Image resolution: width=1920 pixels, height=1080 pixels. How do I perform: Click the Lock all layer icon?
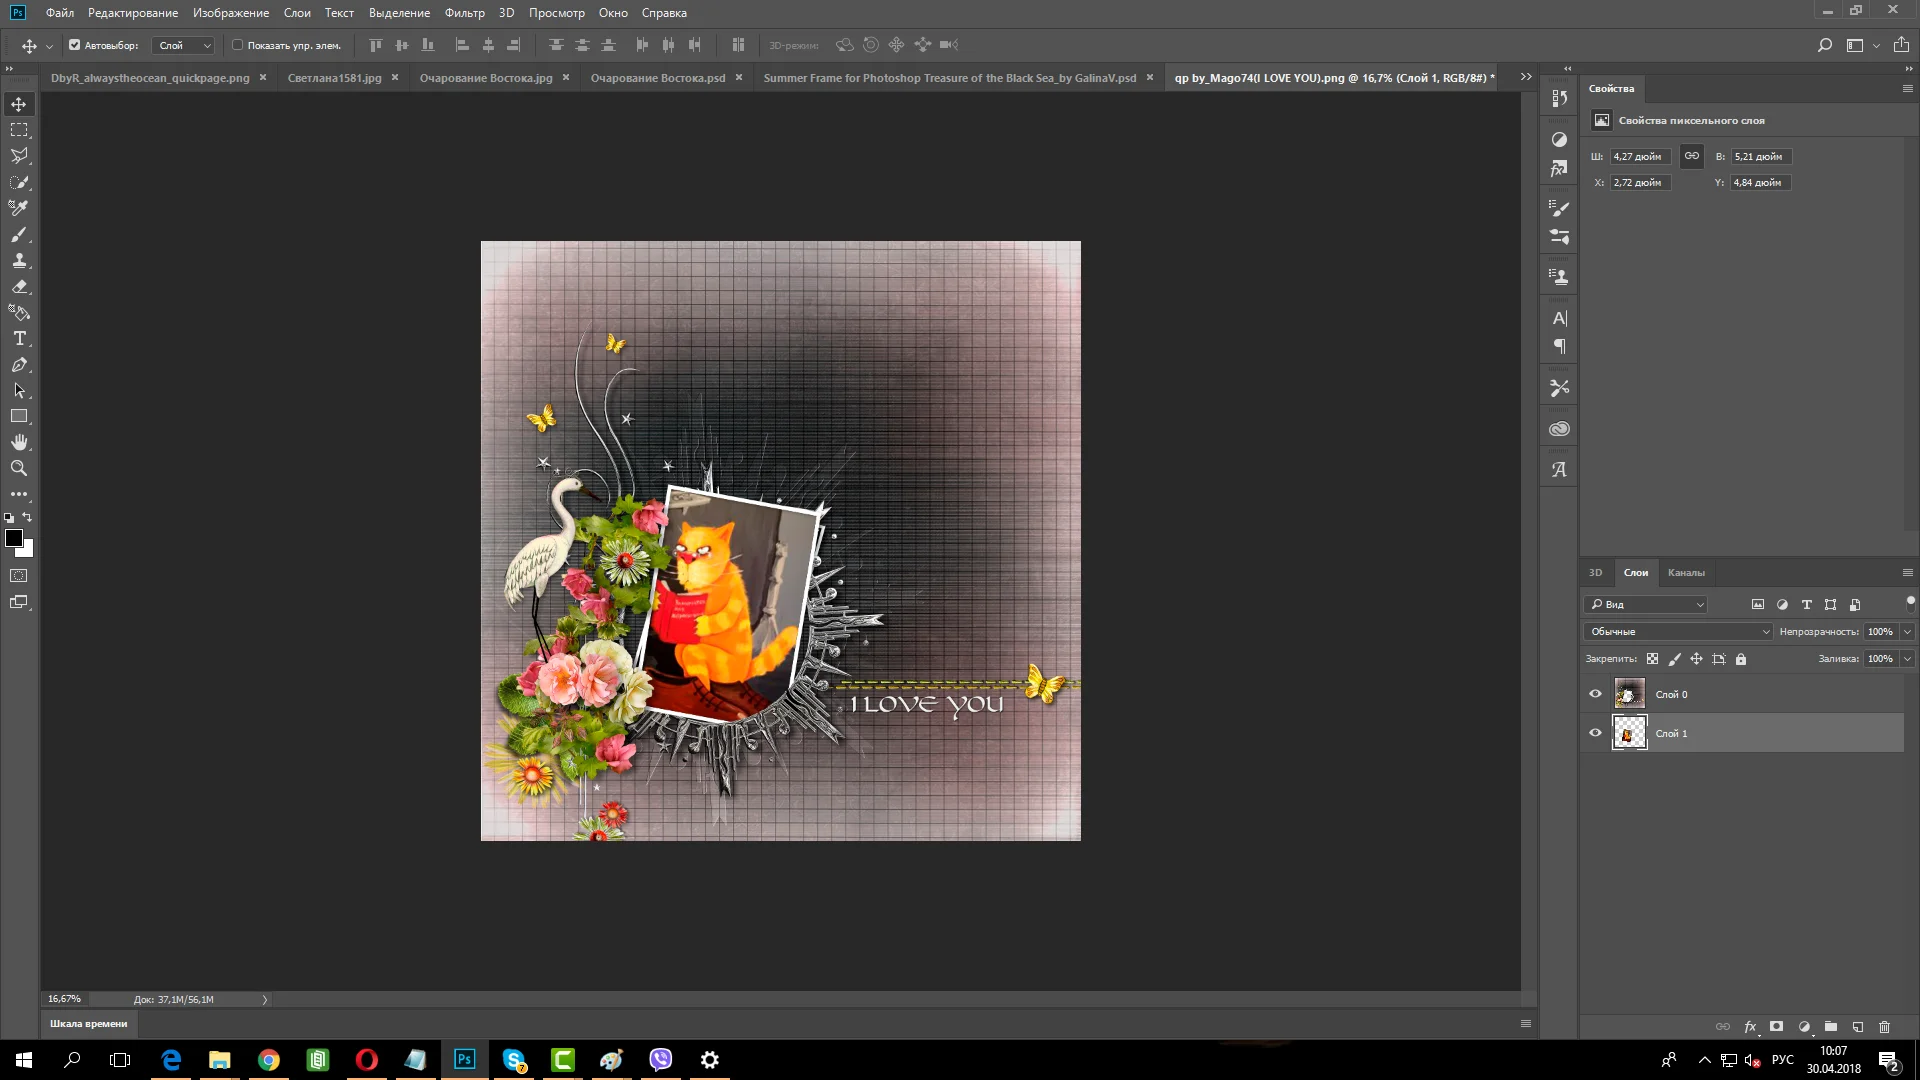(1741, 659)
